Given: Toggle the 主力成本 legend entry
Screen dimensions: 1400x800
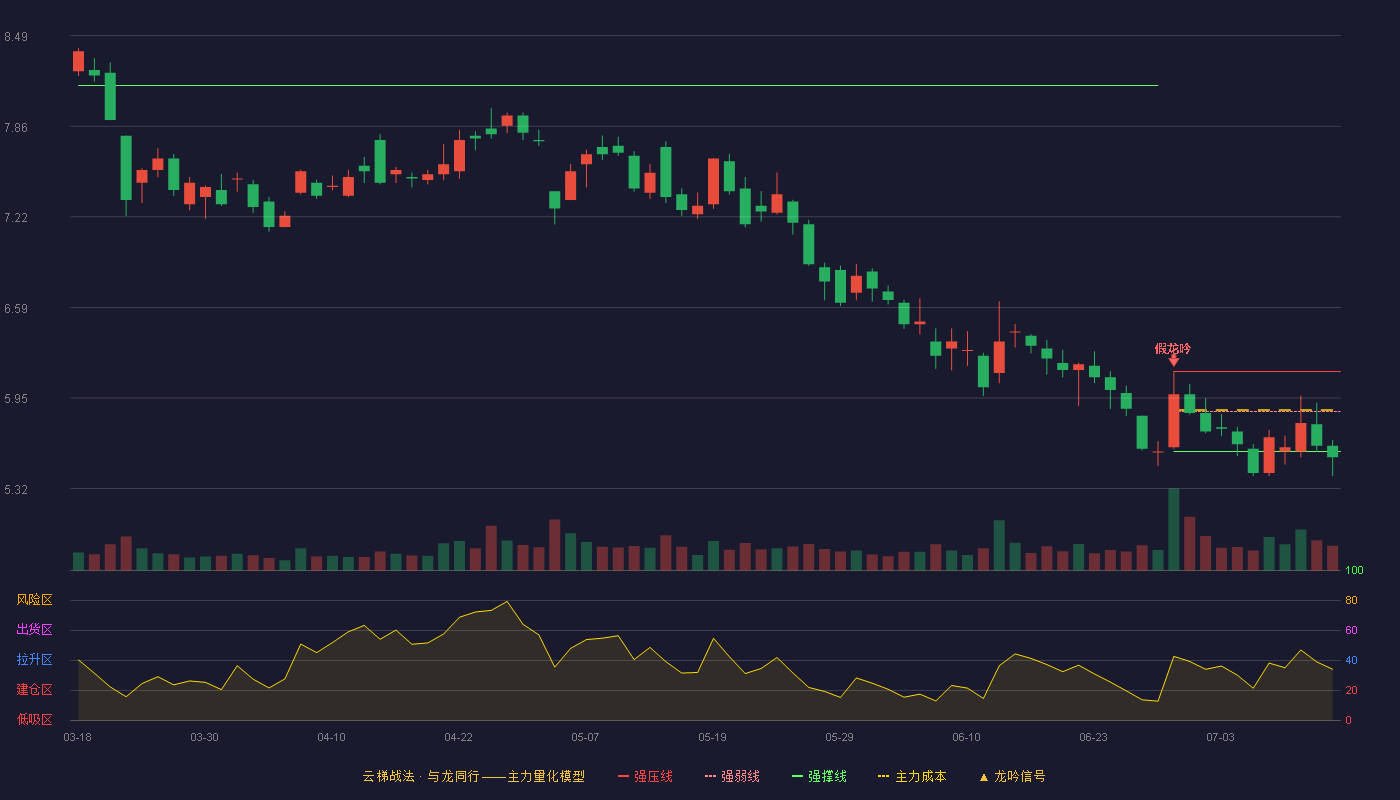Looking at the screenshot, I should (912, 776).
